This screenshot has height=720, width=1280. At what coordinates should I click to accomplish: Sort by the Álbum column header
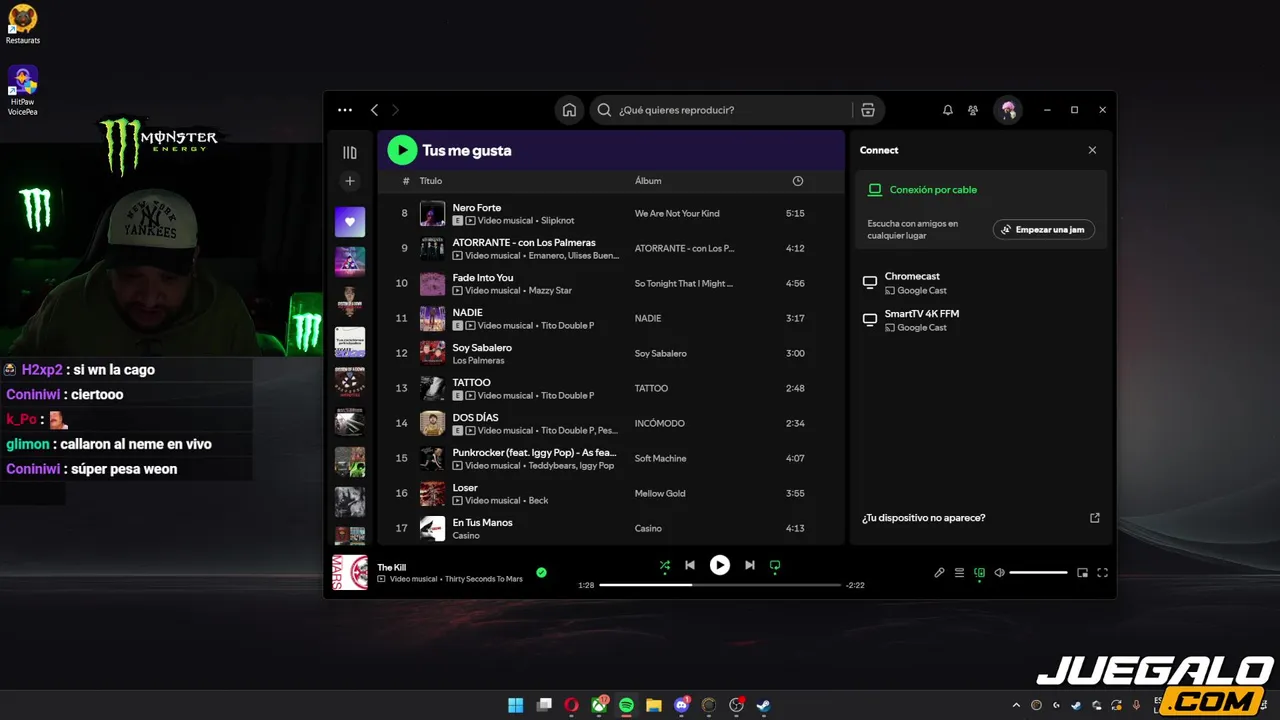[648, 181]
